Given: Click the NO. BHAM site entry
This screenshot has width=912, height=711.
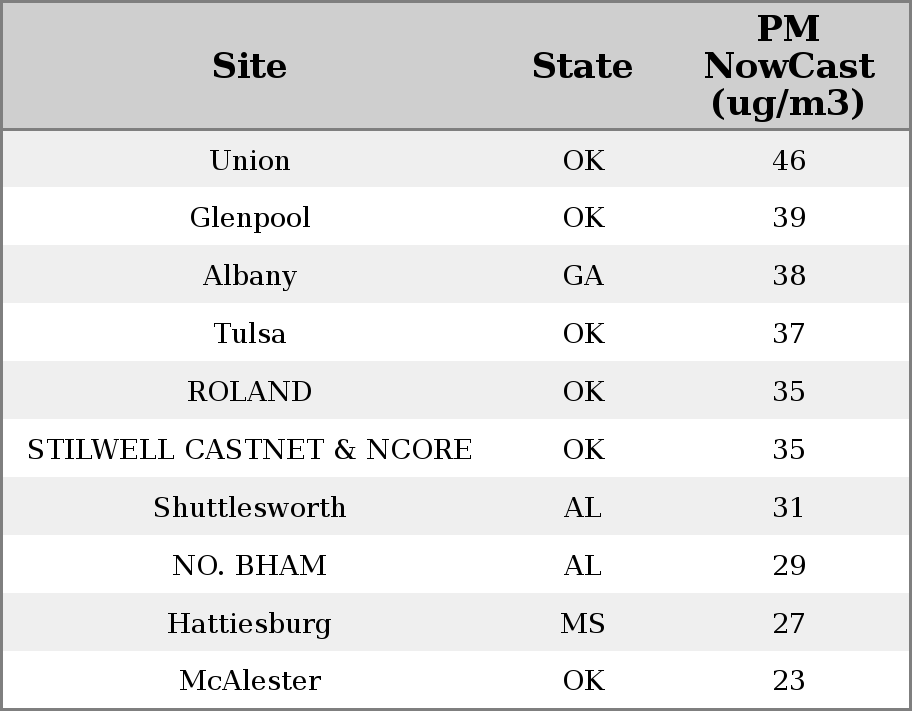Looking at the screenshot, I should 250,565.
